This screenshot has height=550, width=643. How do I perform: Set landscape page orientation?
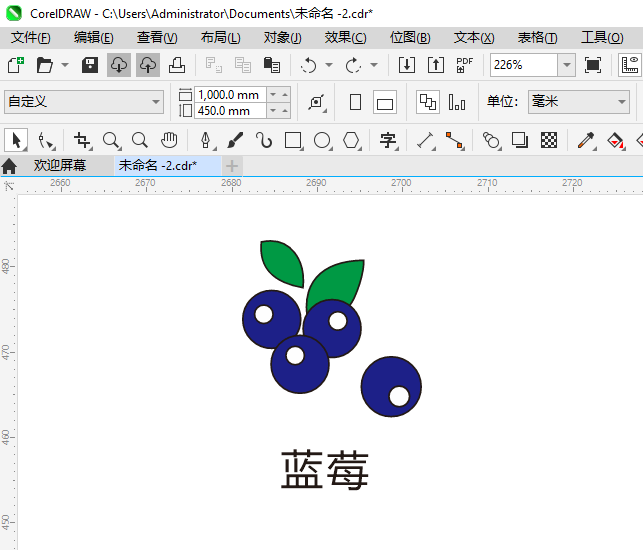(385, 102)
